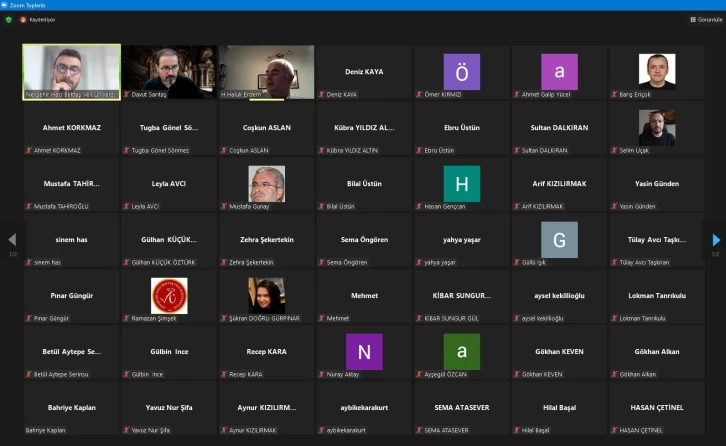The image size is (726, 446).
Task: Go to next gallery page with right arrow
Action: (x=716, y=240)
